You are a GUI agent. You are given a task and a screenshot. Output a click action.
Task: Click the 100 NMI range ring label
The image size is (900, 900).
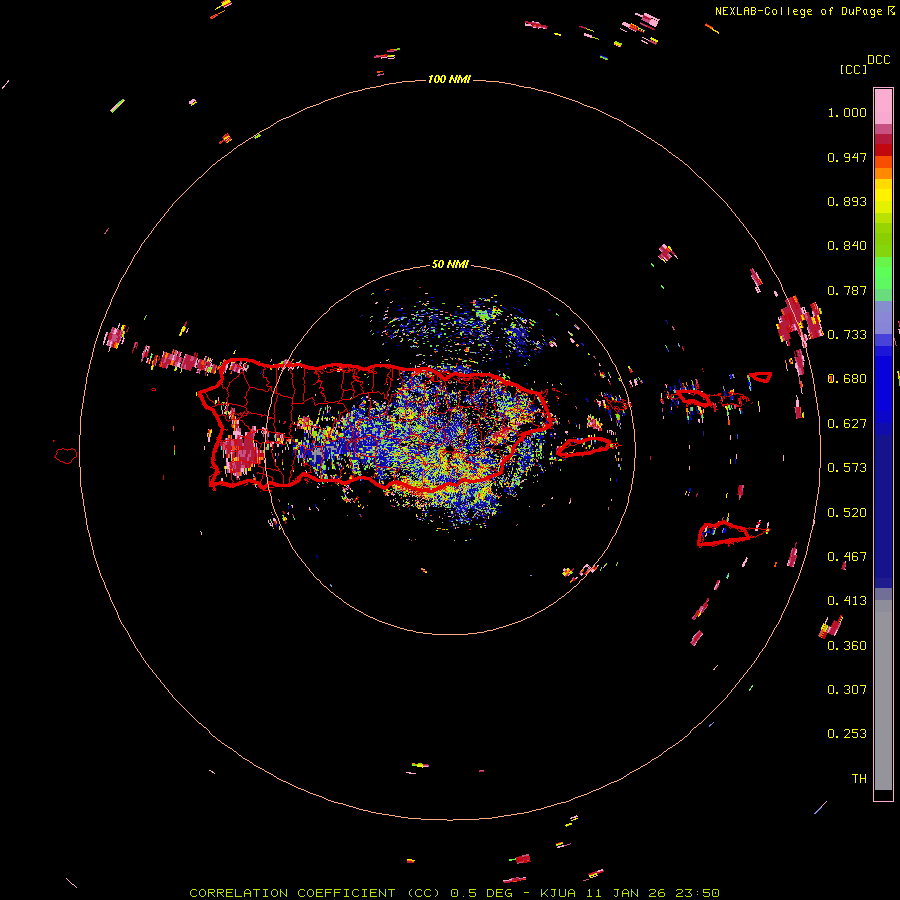449,79
